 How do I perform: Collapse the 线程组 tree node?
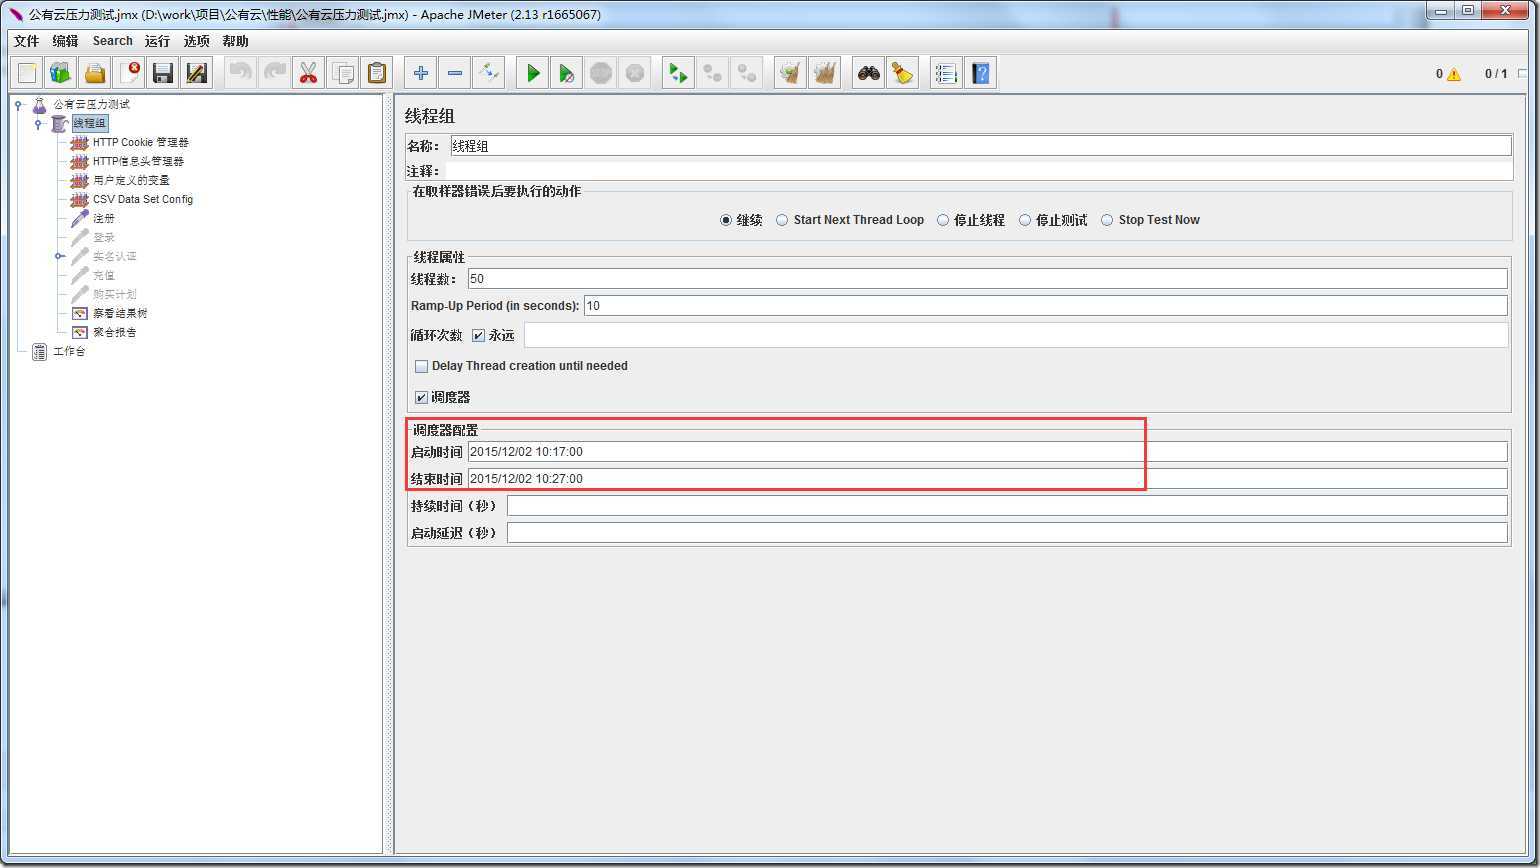click(39, 123)
